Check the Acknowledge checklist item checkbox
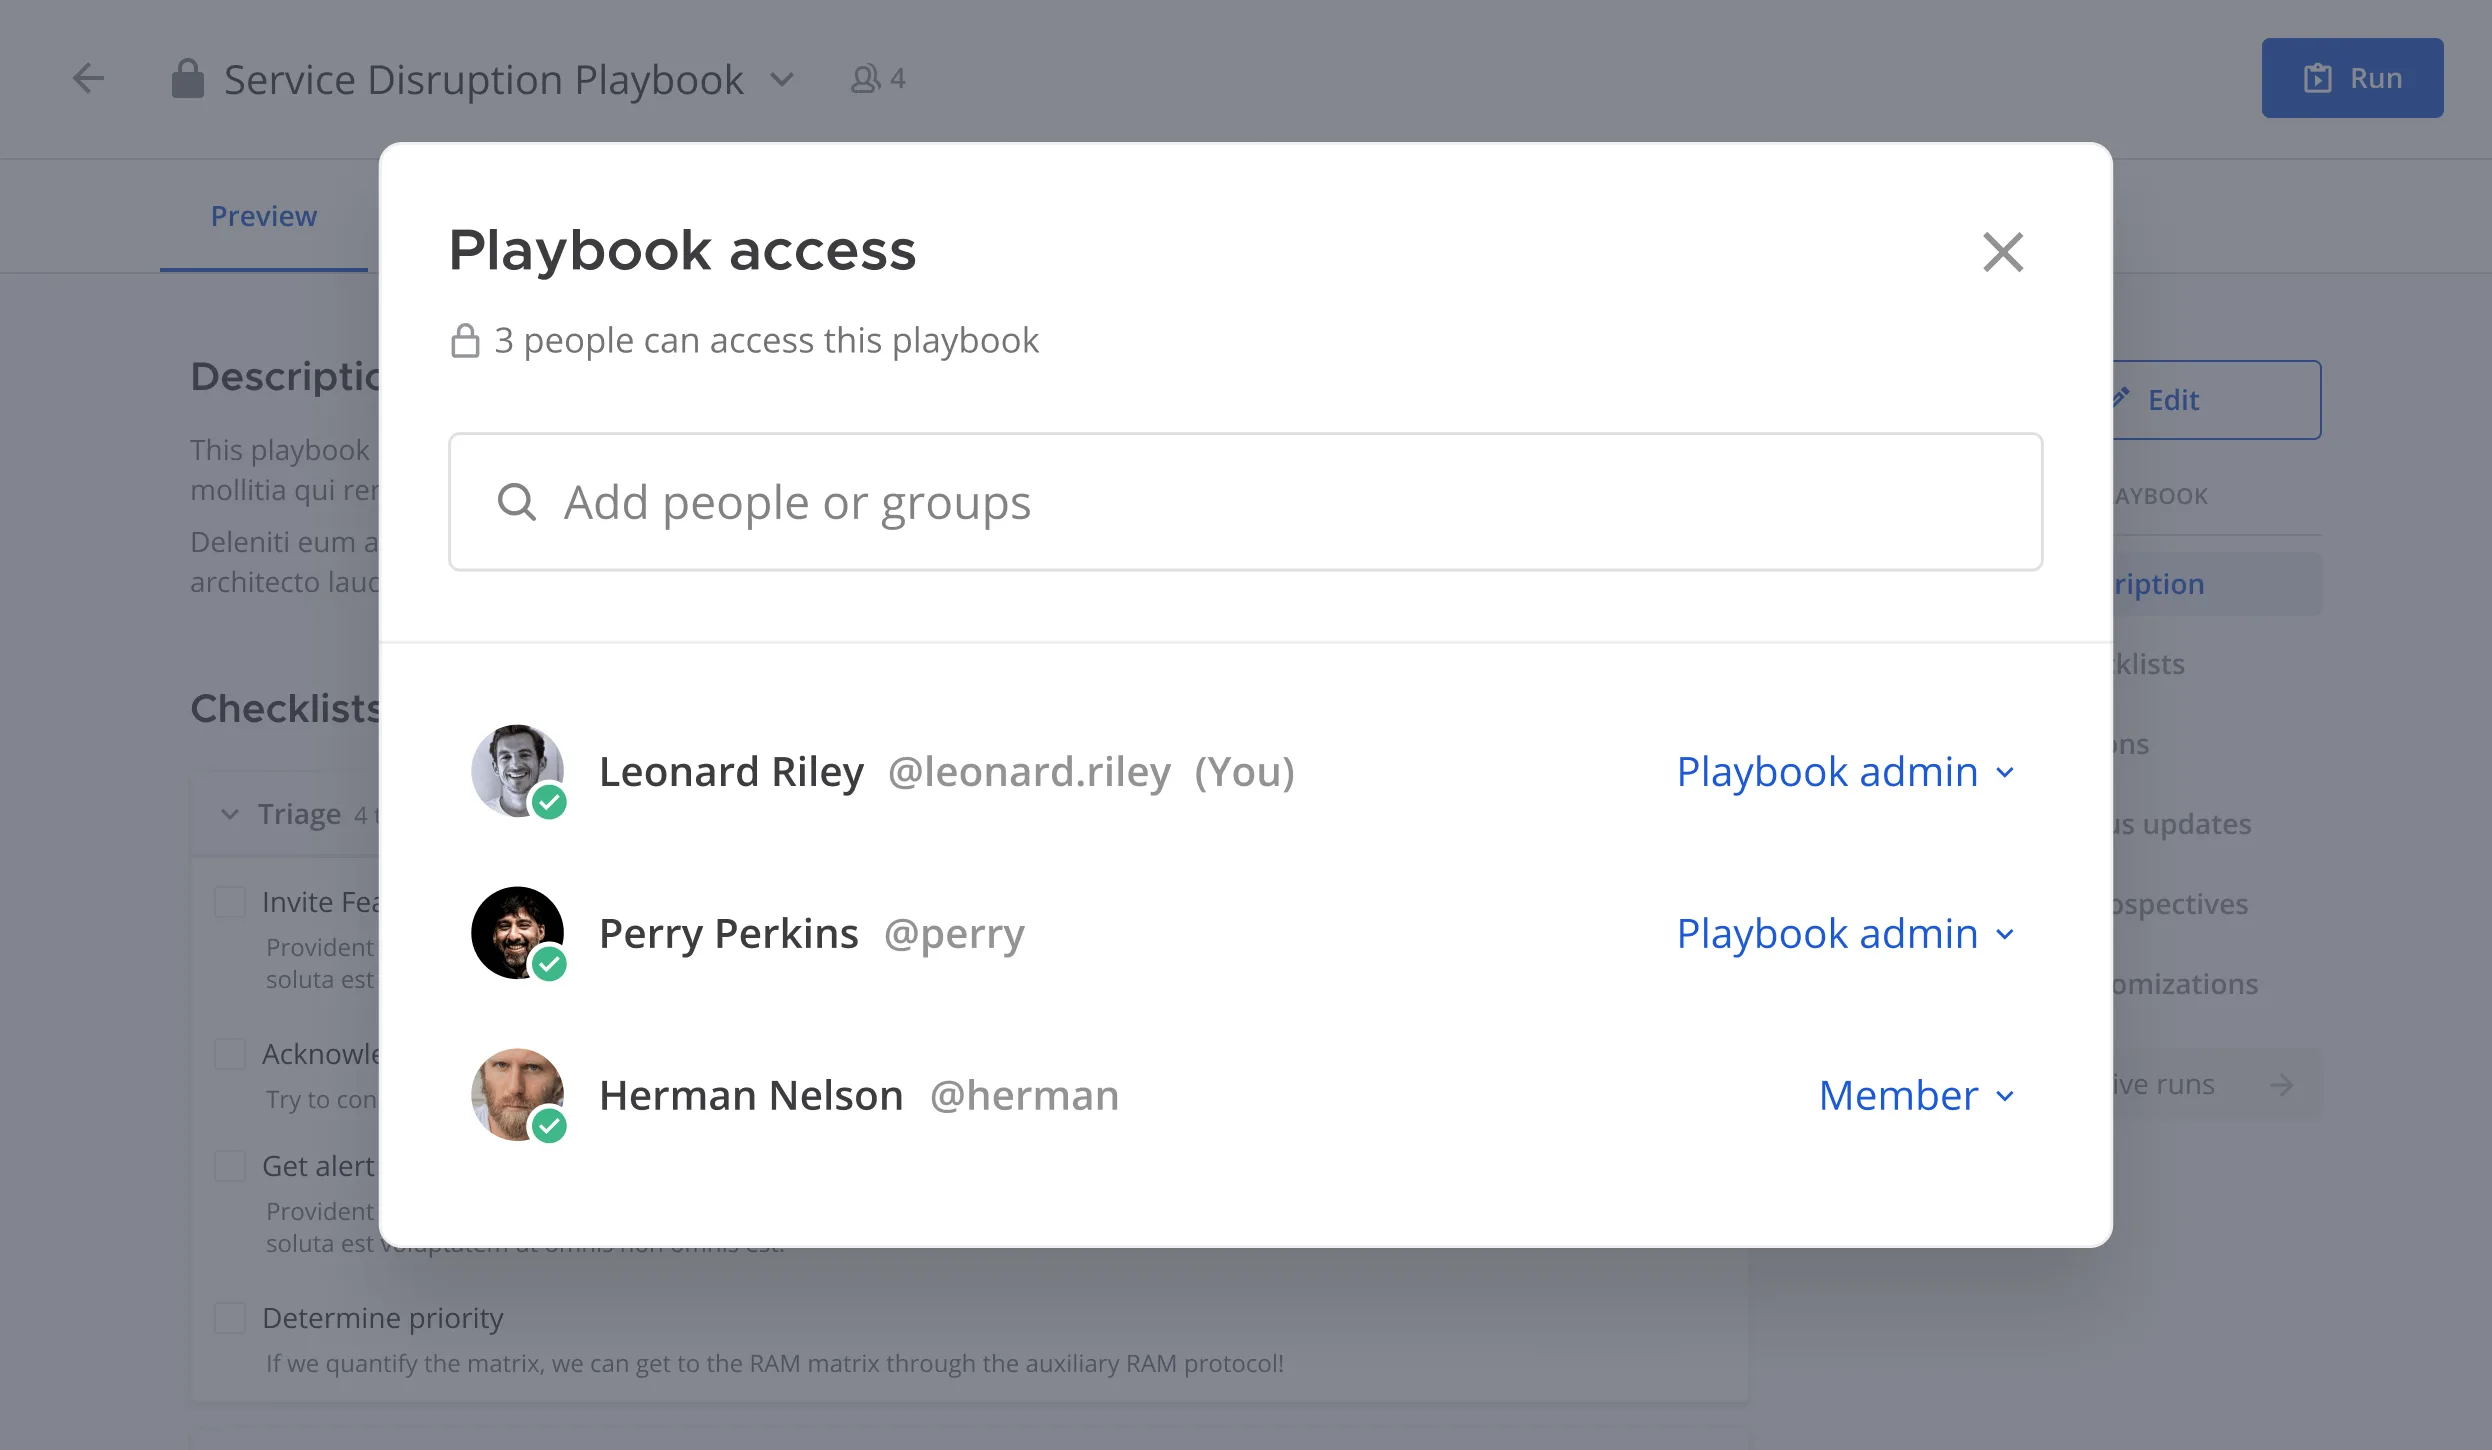 230,1053
